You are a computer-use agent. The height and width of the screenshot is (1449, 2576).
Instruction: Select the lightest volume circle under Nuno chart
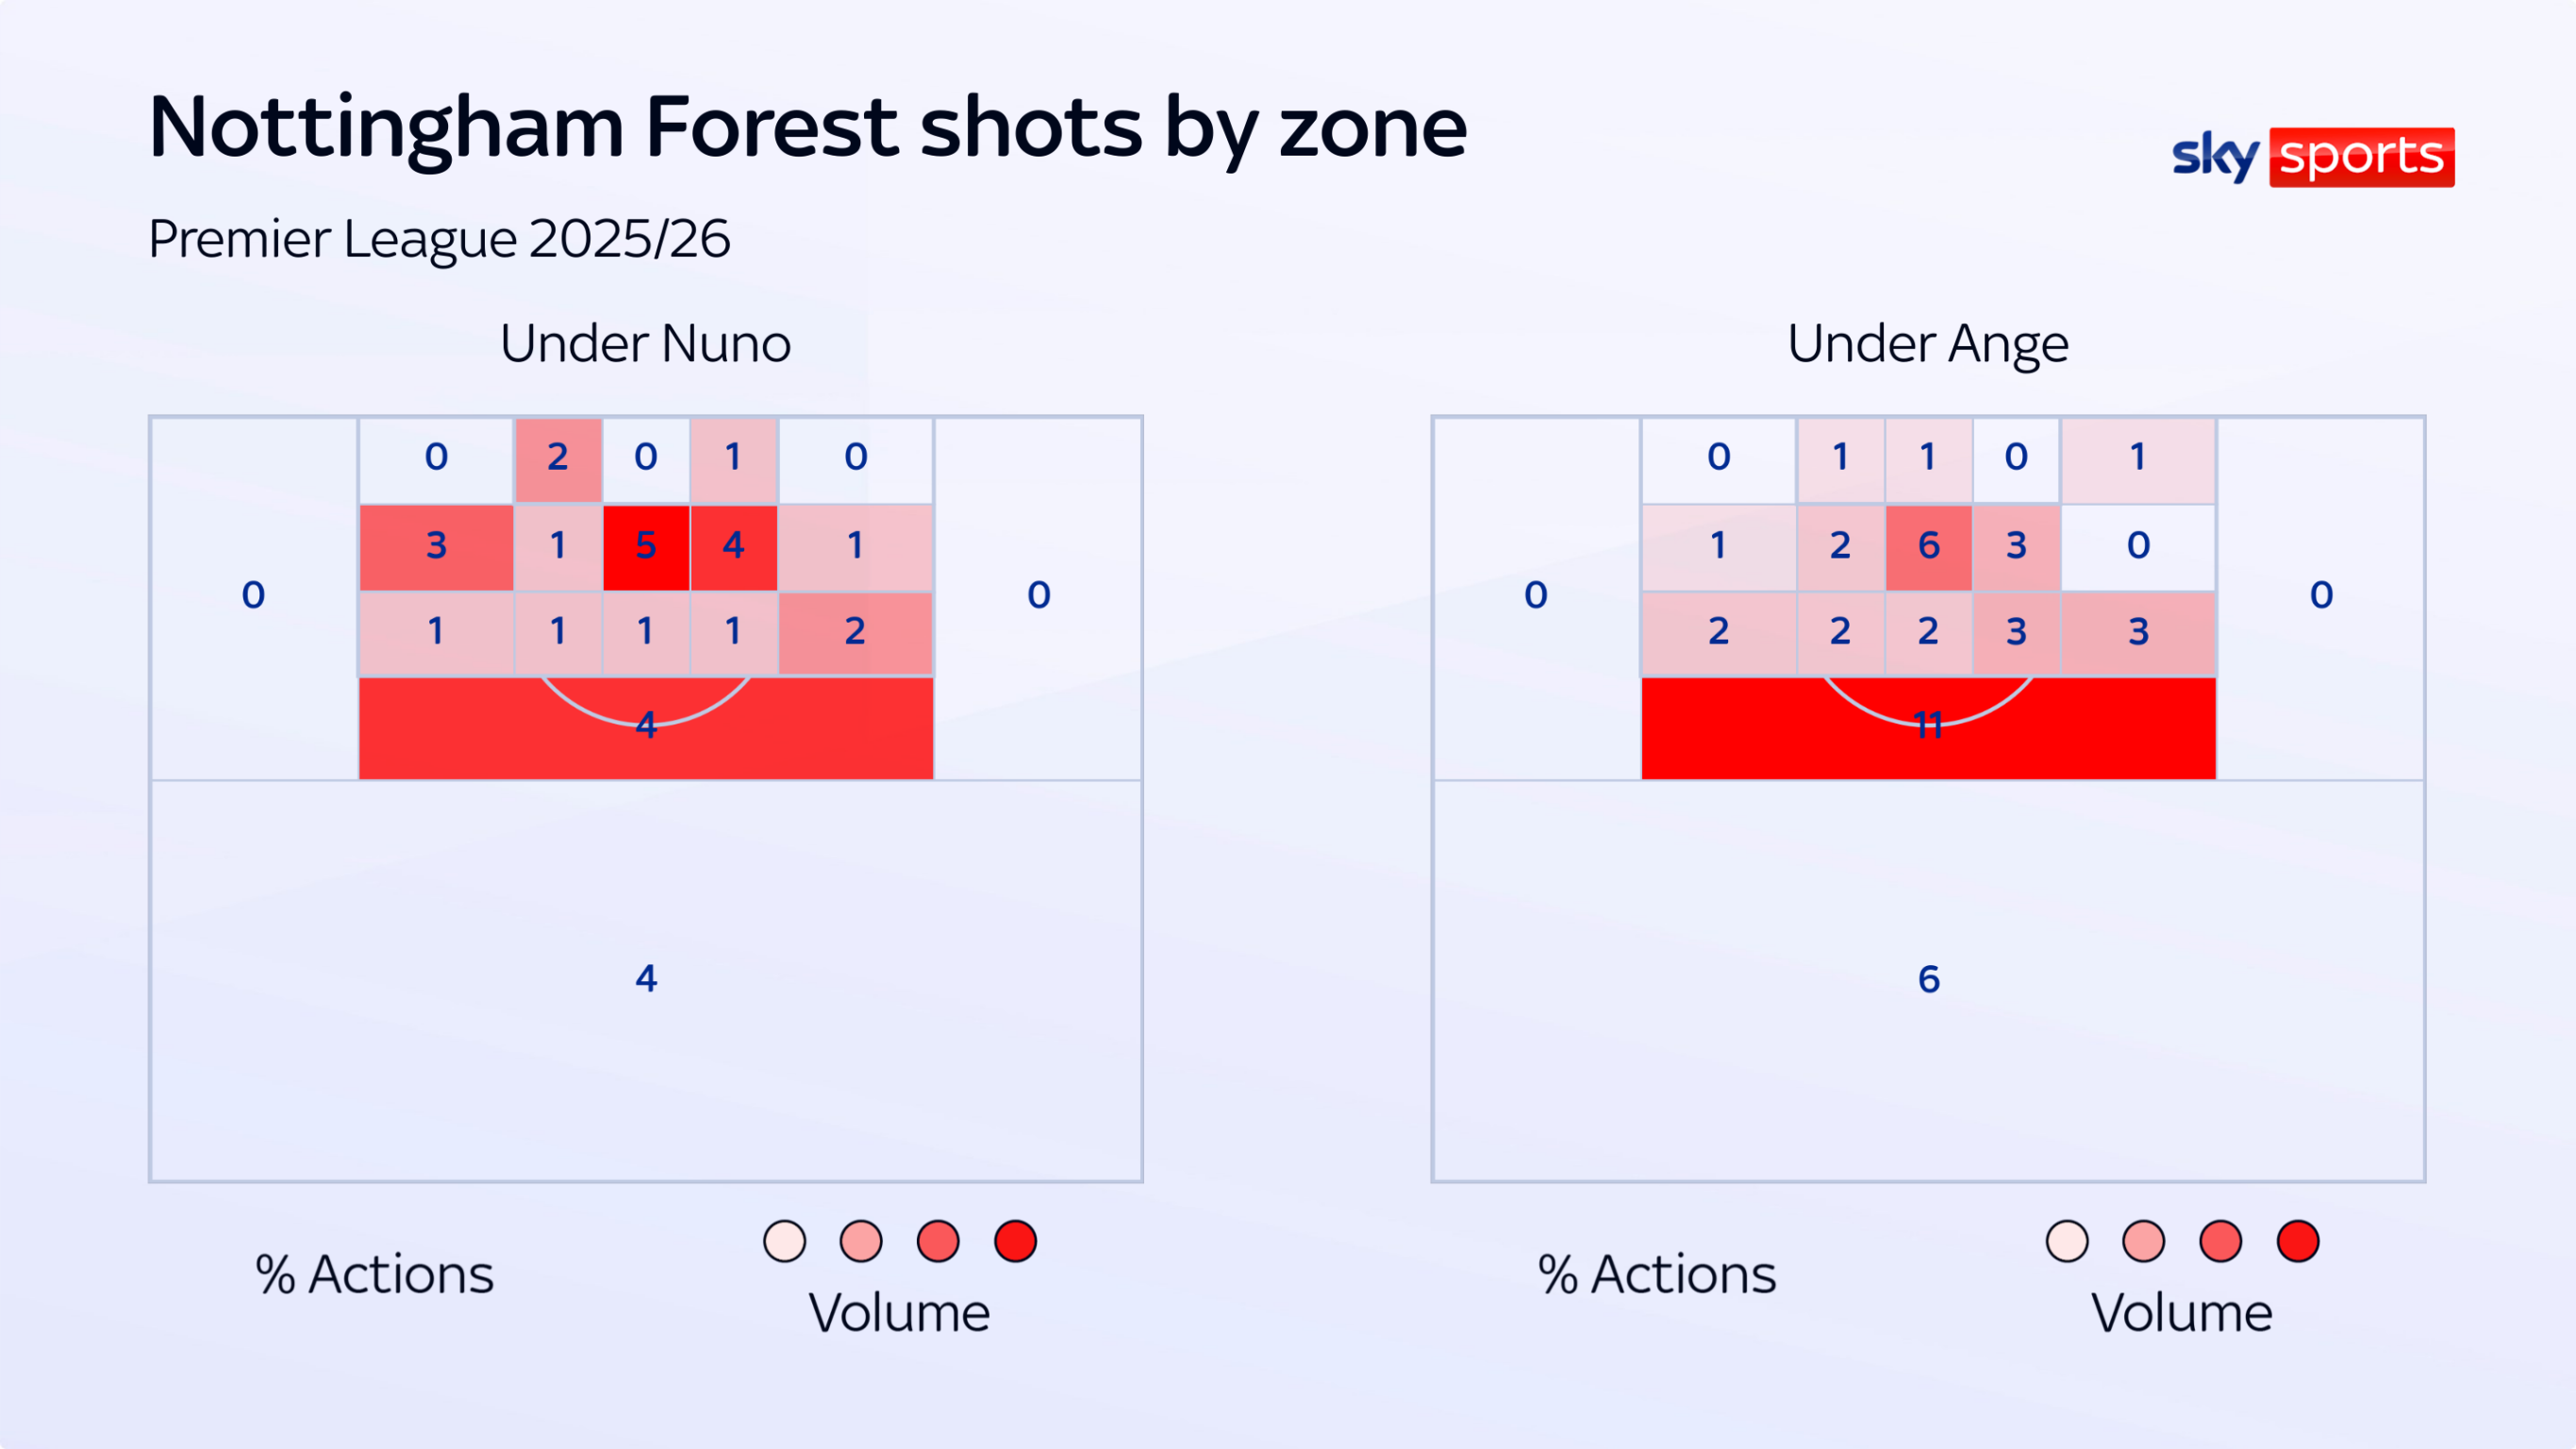click(x=784, y=1241)
